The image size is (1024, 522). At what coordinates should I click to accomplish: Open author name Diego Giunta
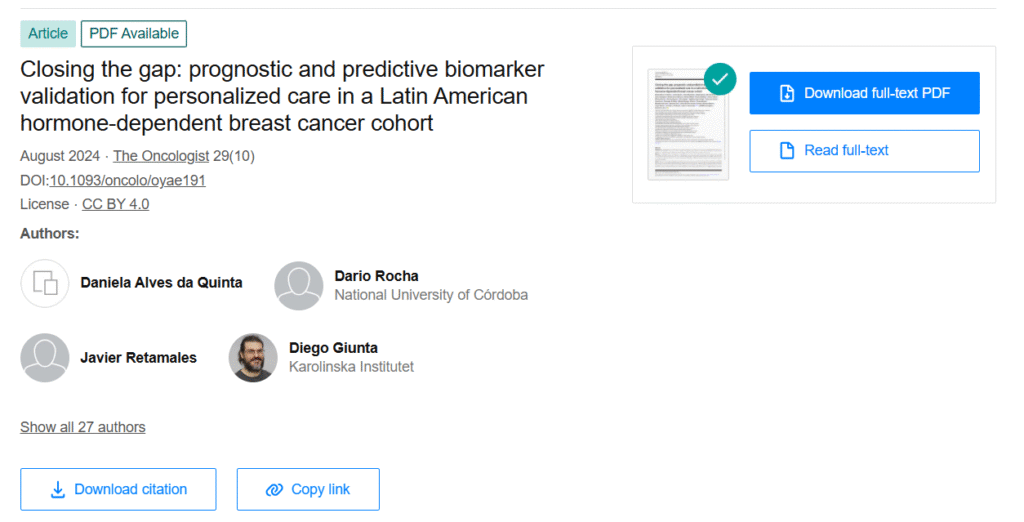[x=333, y=348]
